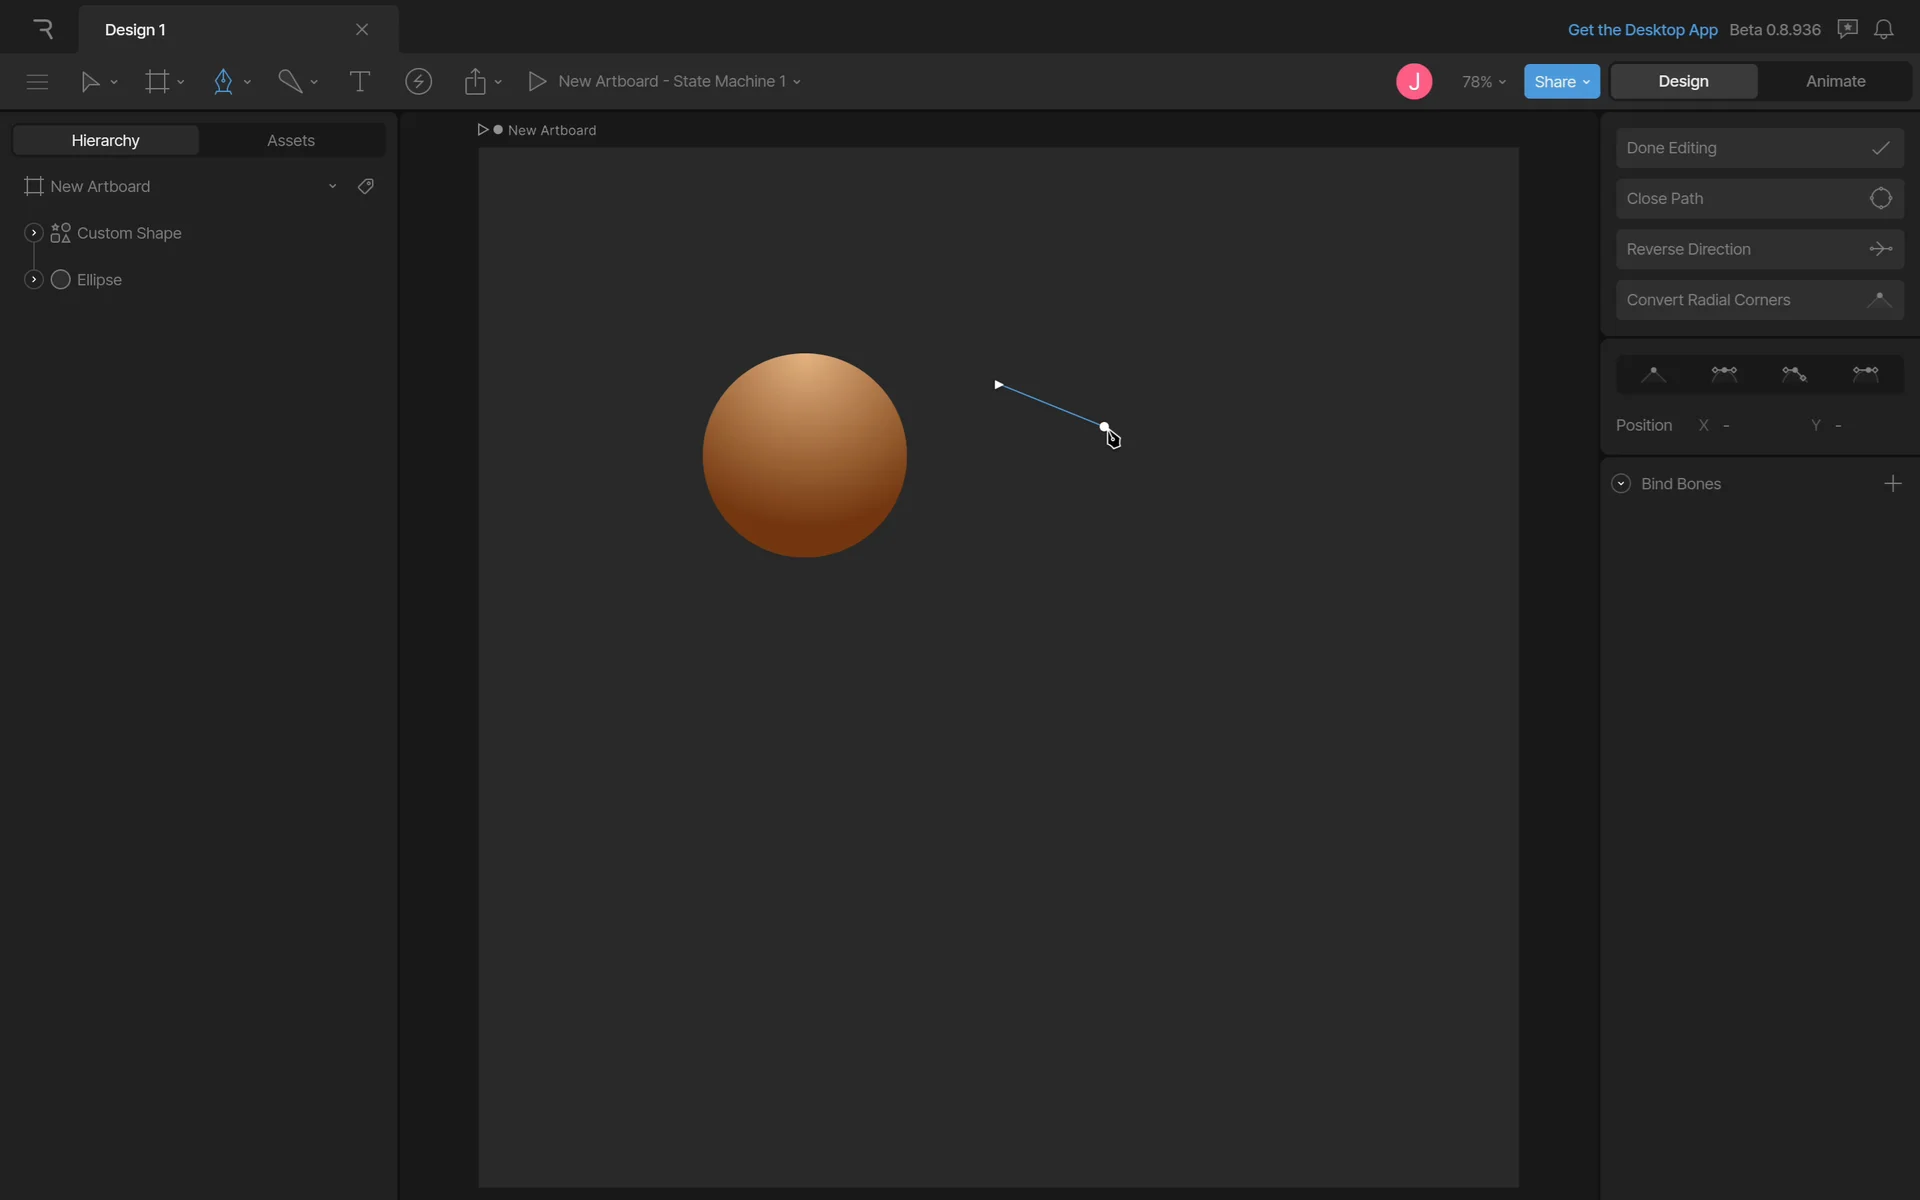Switch to the Assets tab
Image resolution: width=1920 pixels, height=1200 pixels.
(x=290, y=140)
